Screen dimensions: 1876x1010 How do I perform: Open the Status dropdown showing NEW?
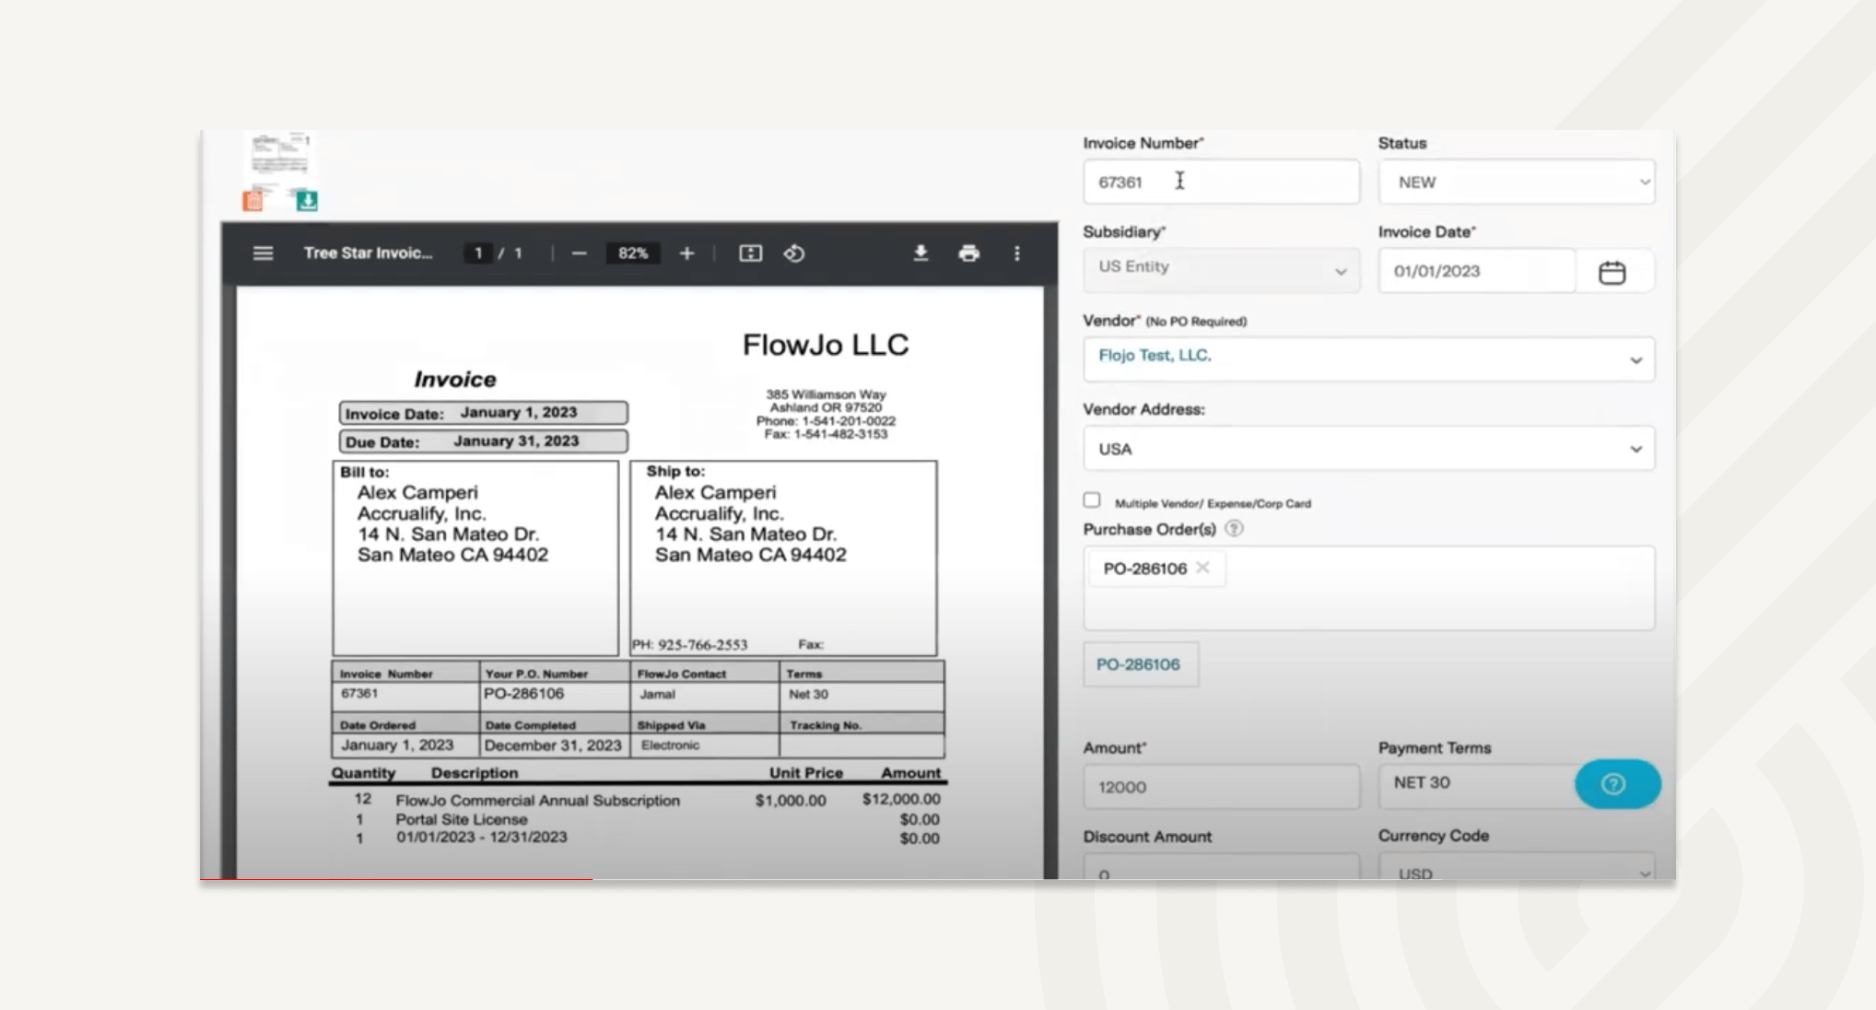(x=1516, y=182)
